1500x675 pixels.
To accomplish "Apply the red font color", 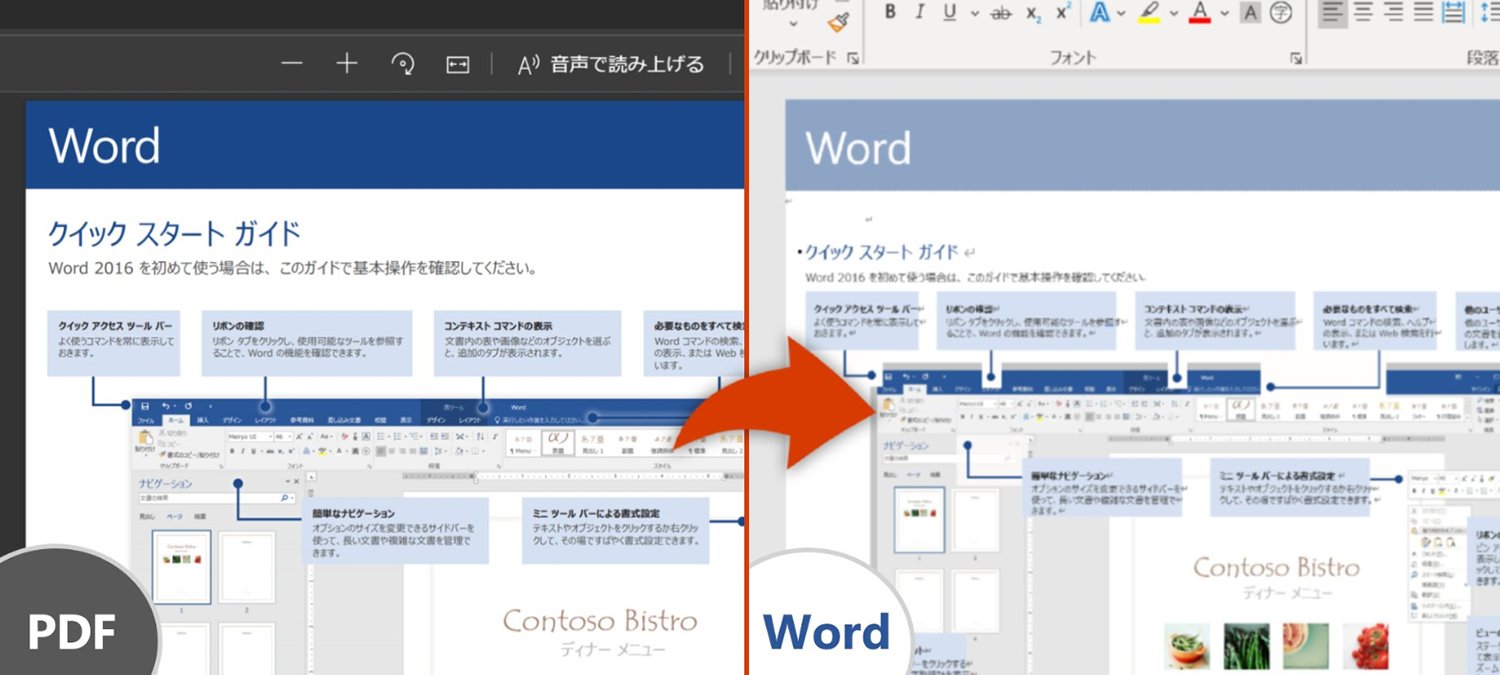I will (1200, 13).
